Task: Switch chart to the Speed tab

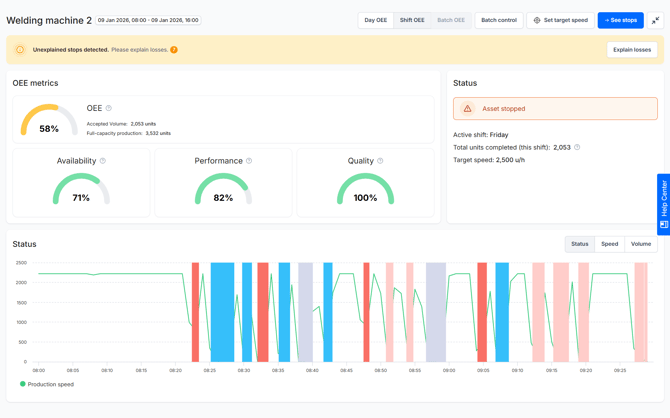Action: 609,244
